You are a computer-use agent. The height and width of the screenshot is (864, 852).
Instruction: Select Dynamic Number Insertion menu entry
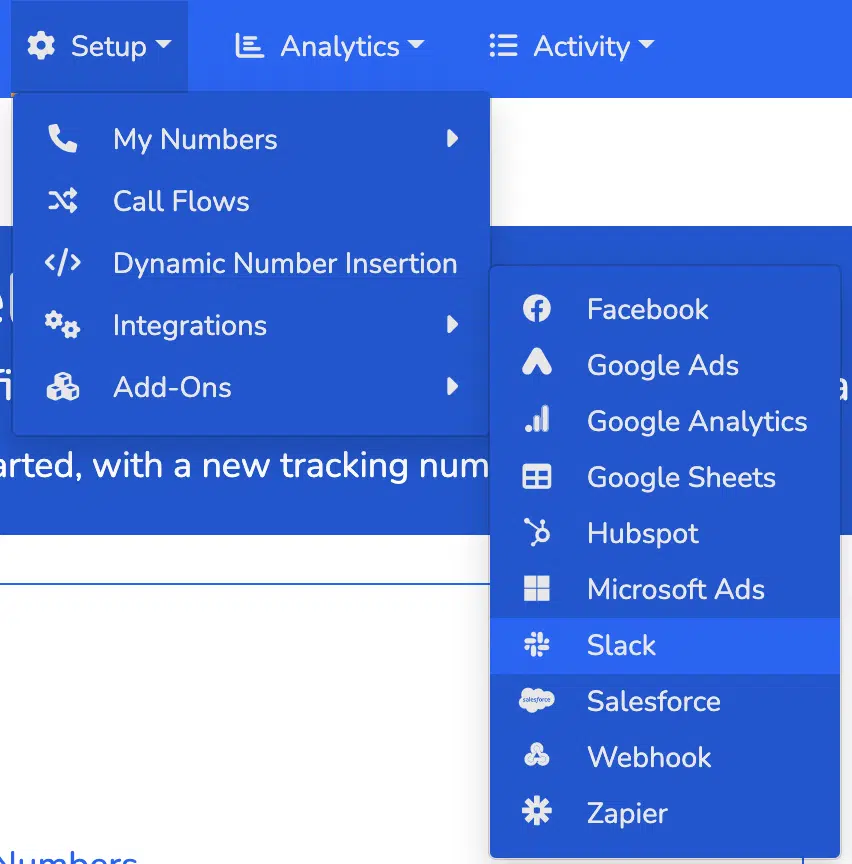pos(251,263)
